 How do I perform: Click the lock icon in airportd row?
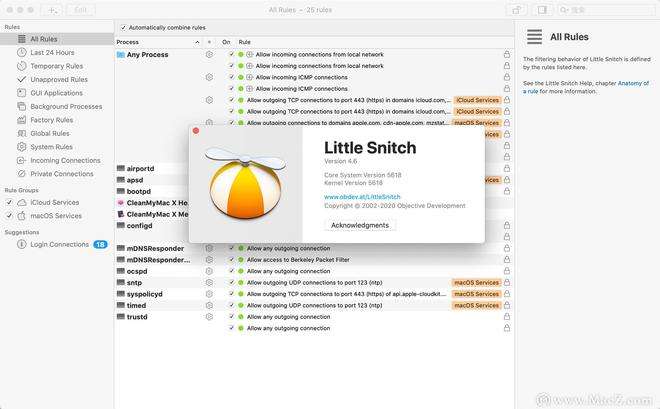[x=507, y=168]
